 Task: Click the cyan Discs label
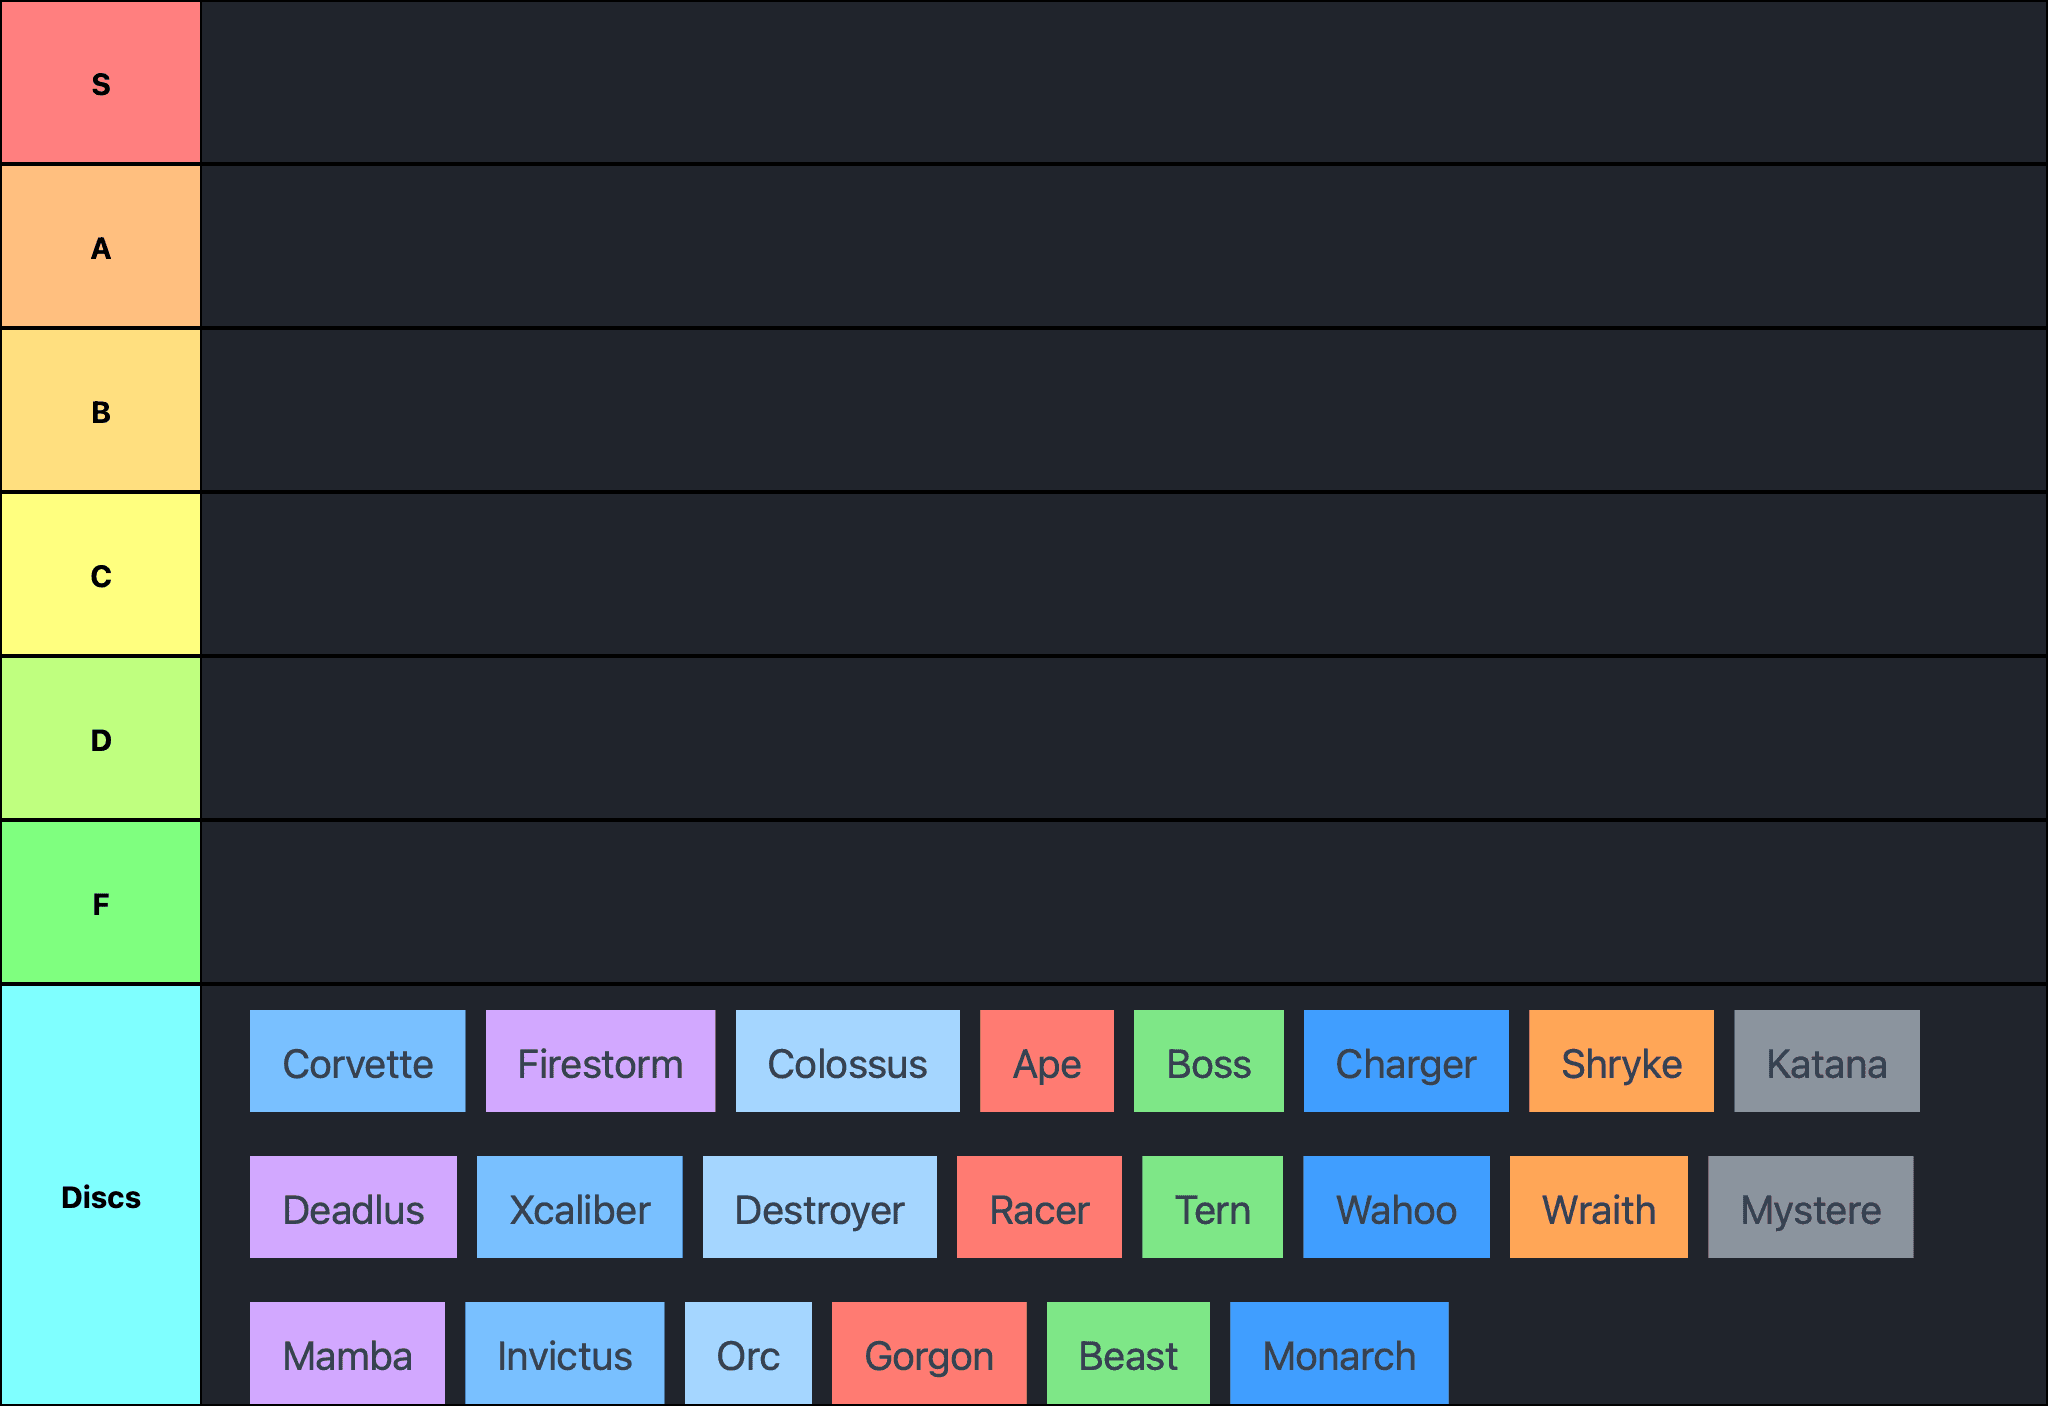coord(100,1196)
